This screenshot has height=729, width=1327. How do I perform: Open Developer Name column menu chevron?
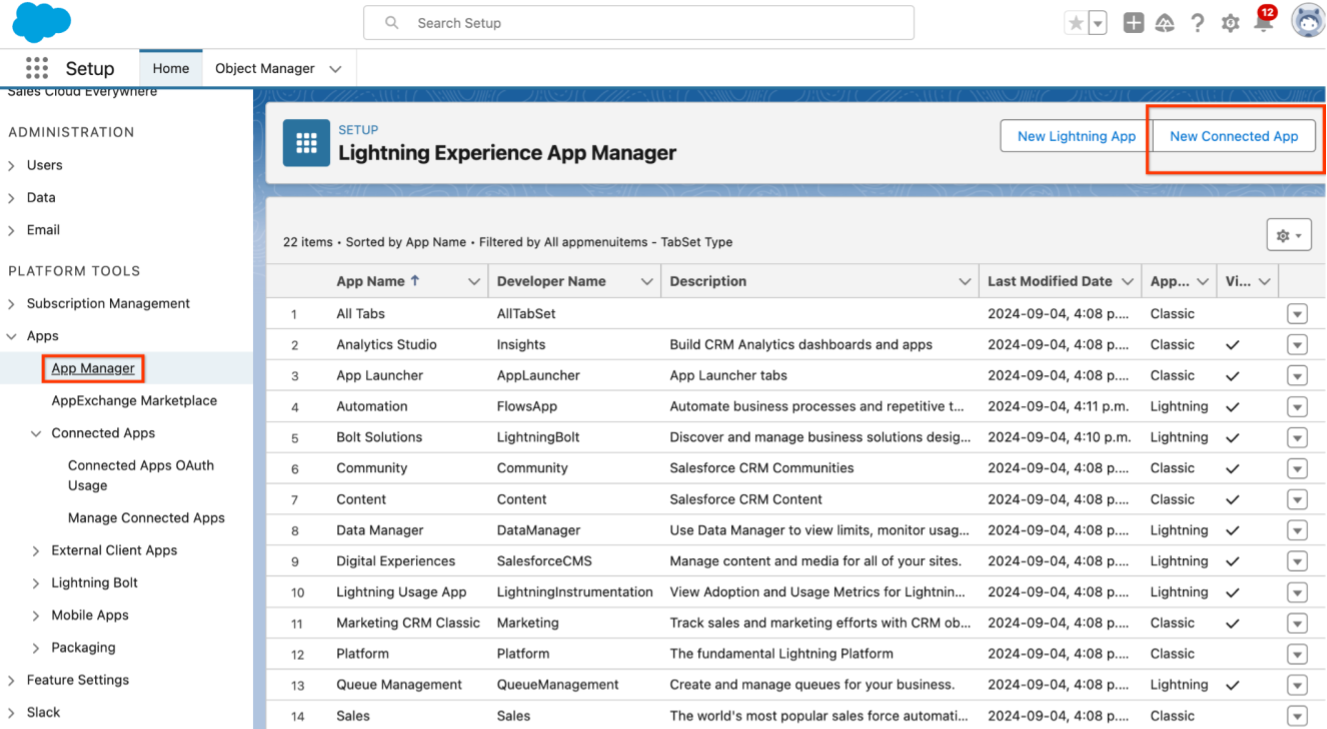coord(646,282)
